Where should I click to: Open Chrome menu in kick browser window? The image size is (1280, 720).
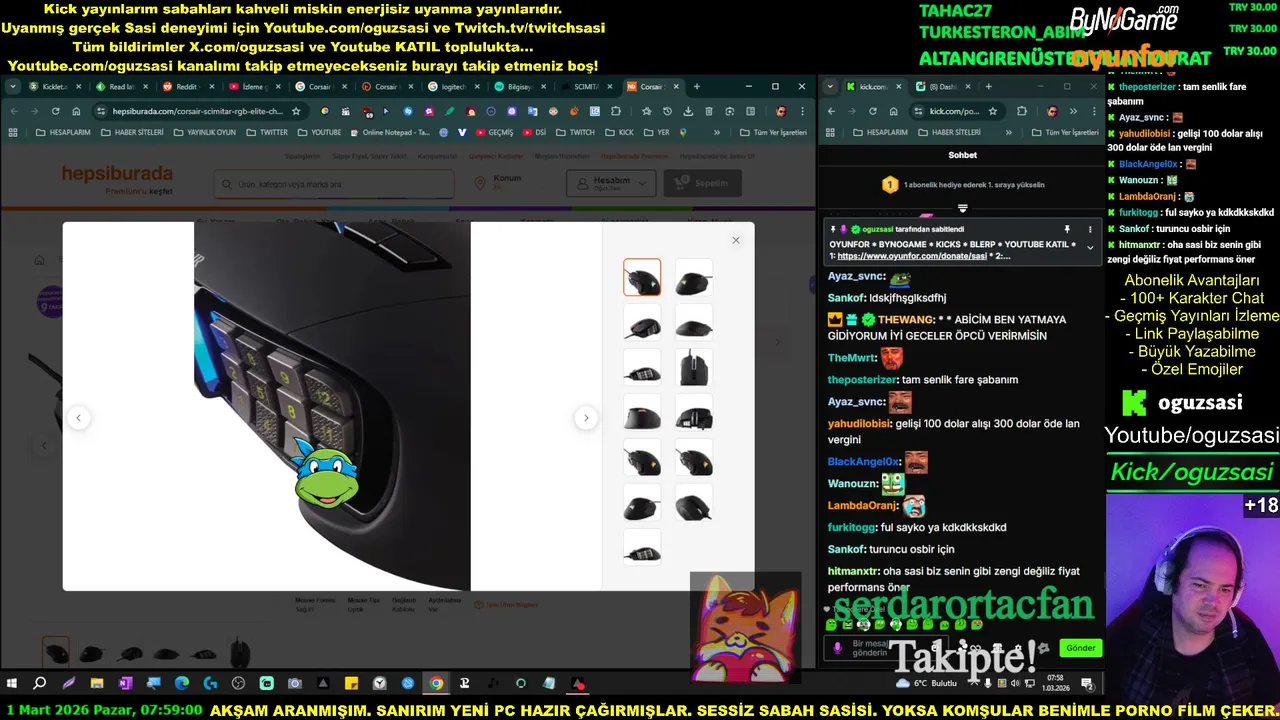(1092, 111)
